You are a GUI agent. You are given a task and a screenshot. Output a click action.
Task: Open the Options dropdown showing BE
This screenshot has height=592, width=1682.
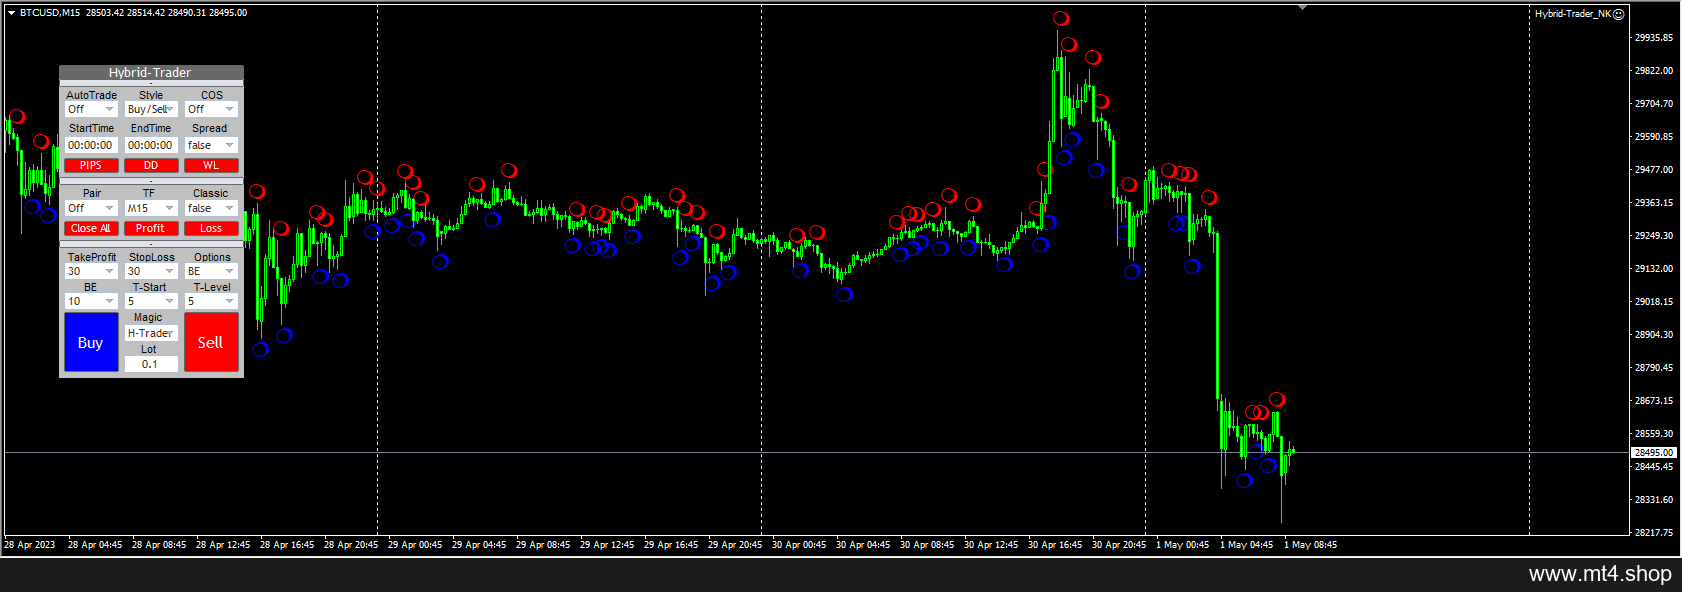tap(211, 271)
